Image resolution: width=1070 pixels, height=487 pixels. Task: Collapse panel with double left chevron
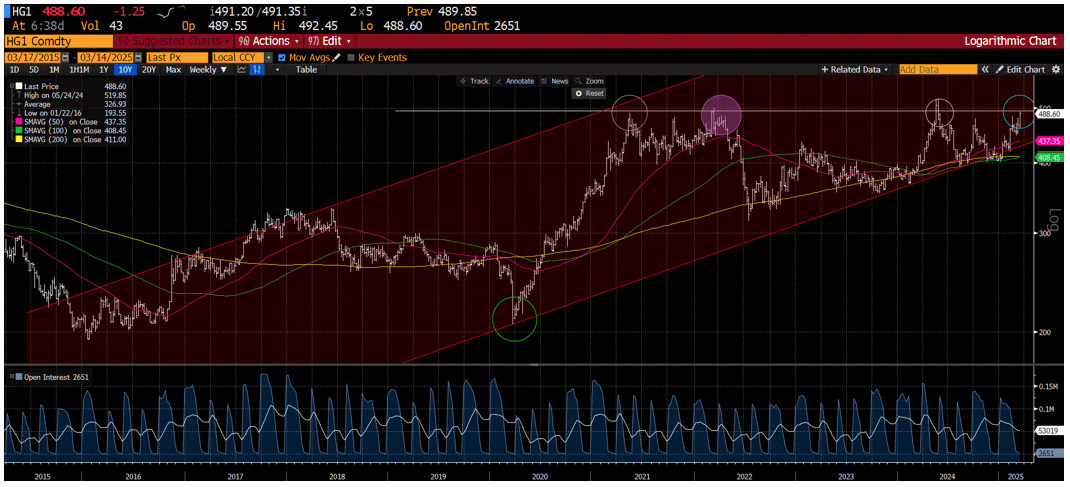[985, 70]
